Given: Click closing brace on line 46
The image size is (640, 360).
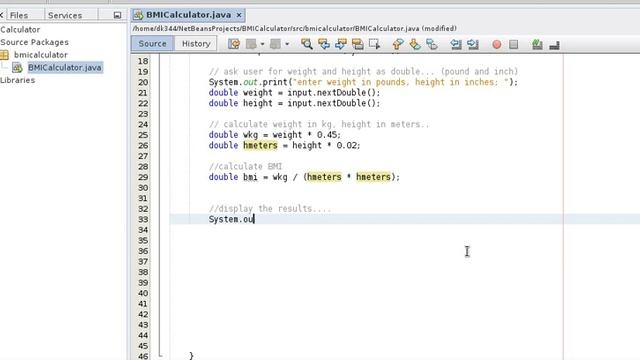Looking at the screenshot, I should (191, 356).
